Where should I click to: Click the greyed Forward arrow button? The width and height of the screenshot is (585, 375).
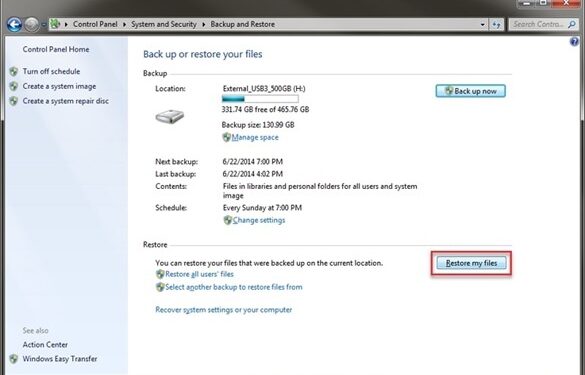coord(31,25)
